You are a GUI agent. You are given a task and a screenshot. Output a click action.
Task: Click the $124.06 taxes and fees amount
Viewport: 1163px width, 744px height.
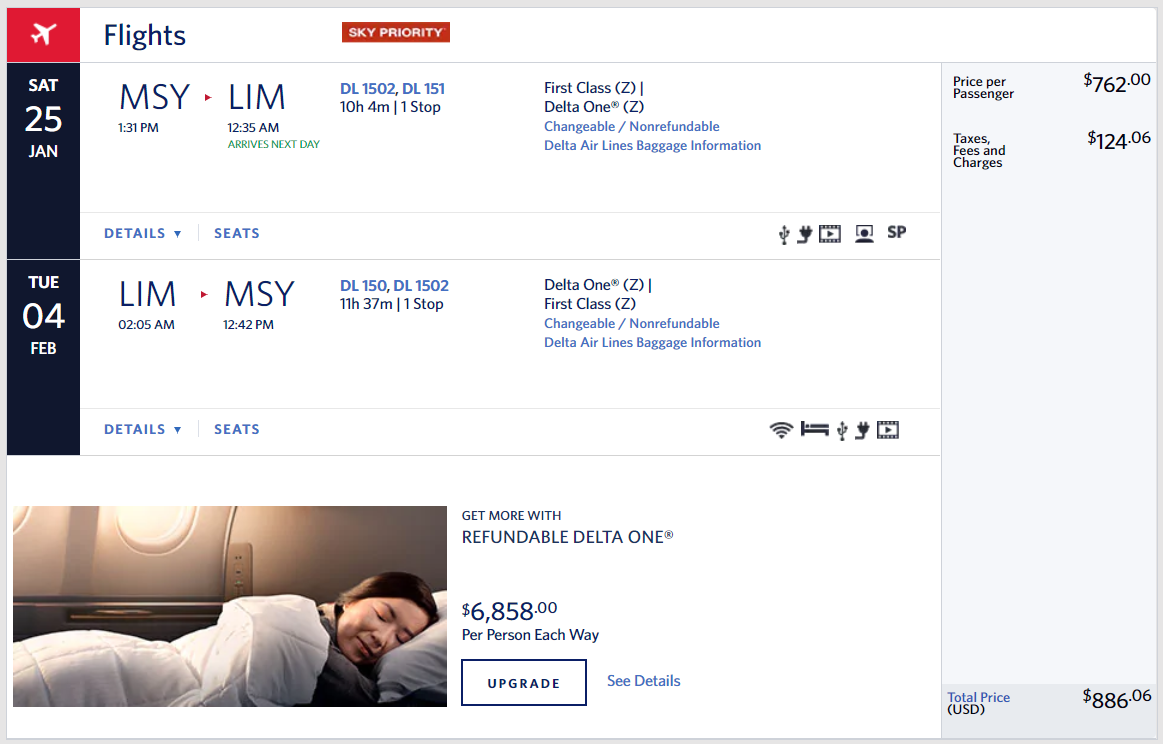(1118, 139)
